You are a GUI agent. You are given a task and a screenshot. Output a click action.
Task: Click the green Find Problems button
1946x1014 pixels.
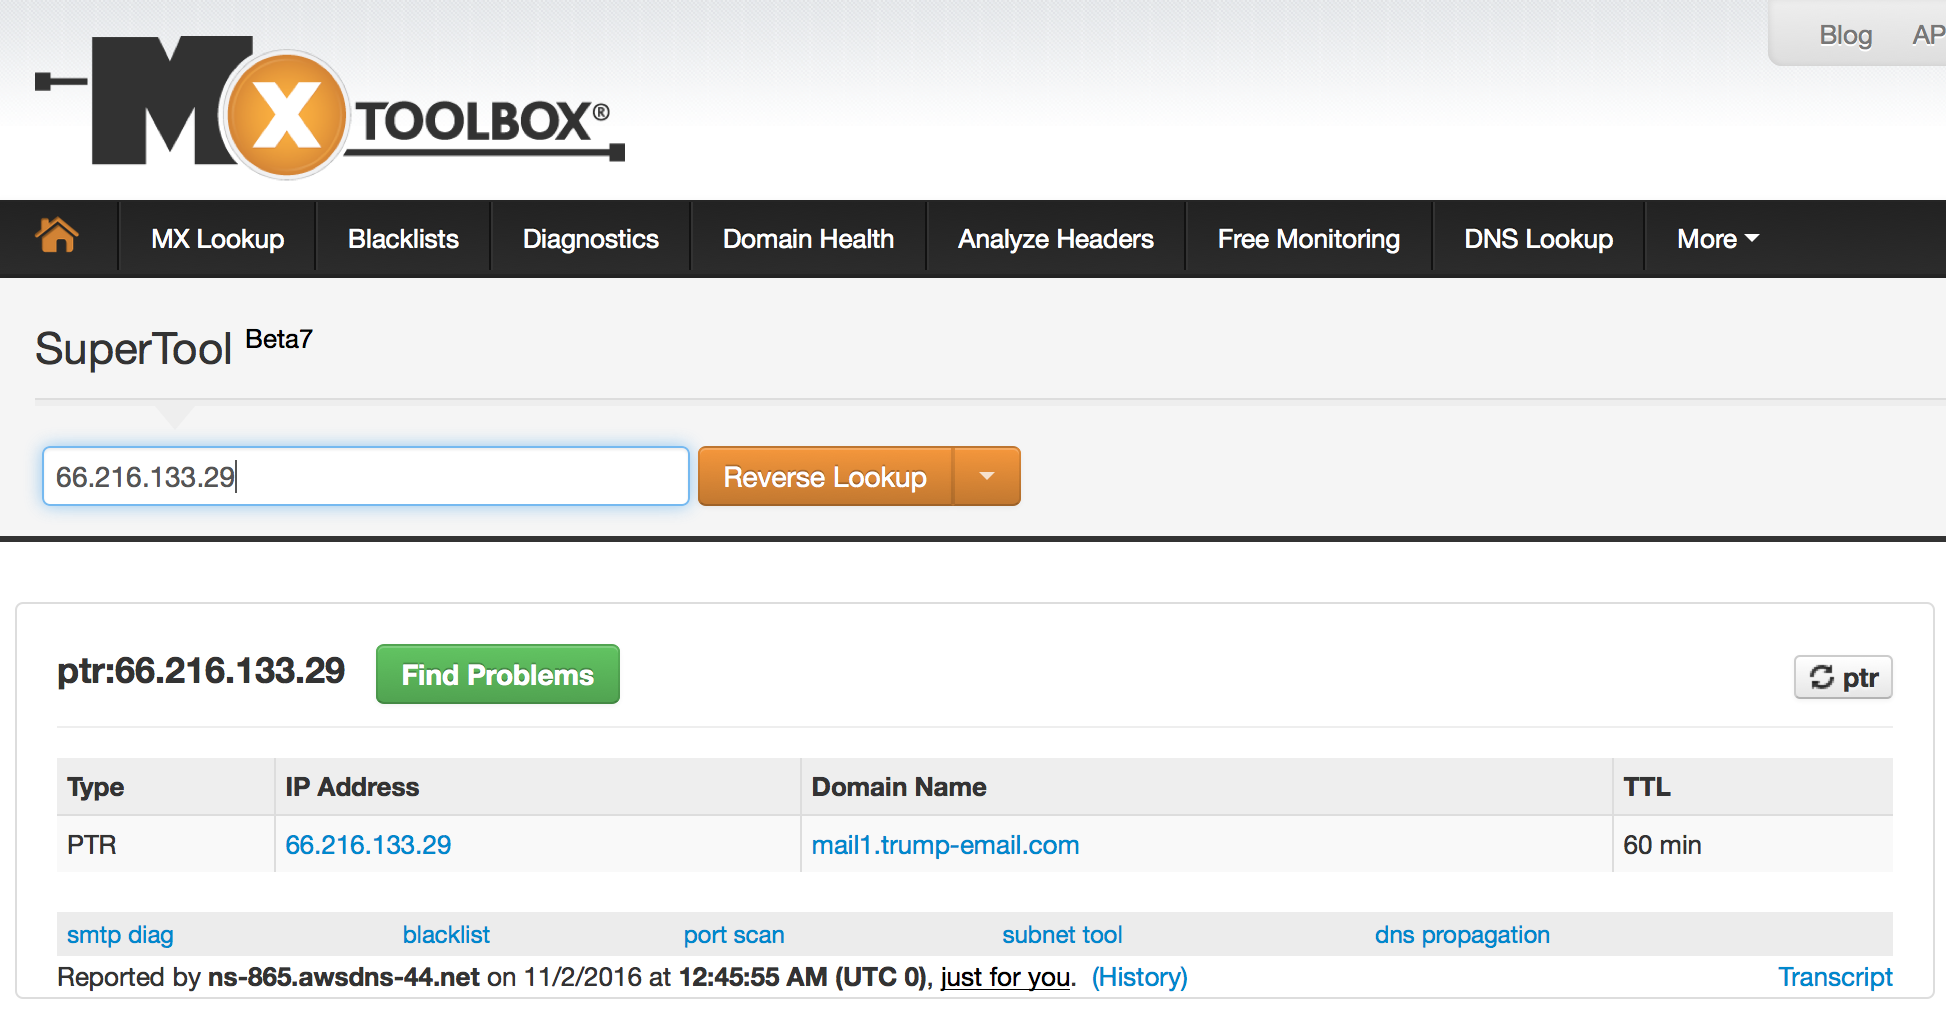[497, 675]
